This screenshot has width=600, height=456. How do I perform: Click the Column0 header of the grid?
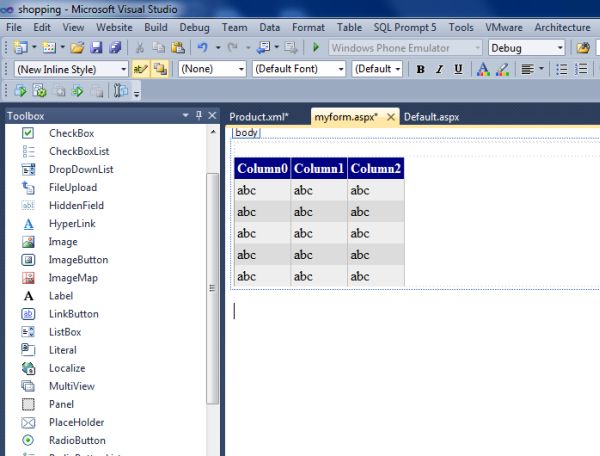coord(262,168)
